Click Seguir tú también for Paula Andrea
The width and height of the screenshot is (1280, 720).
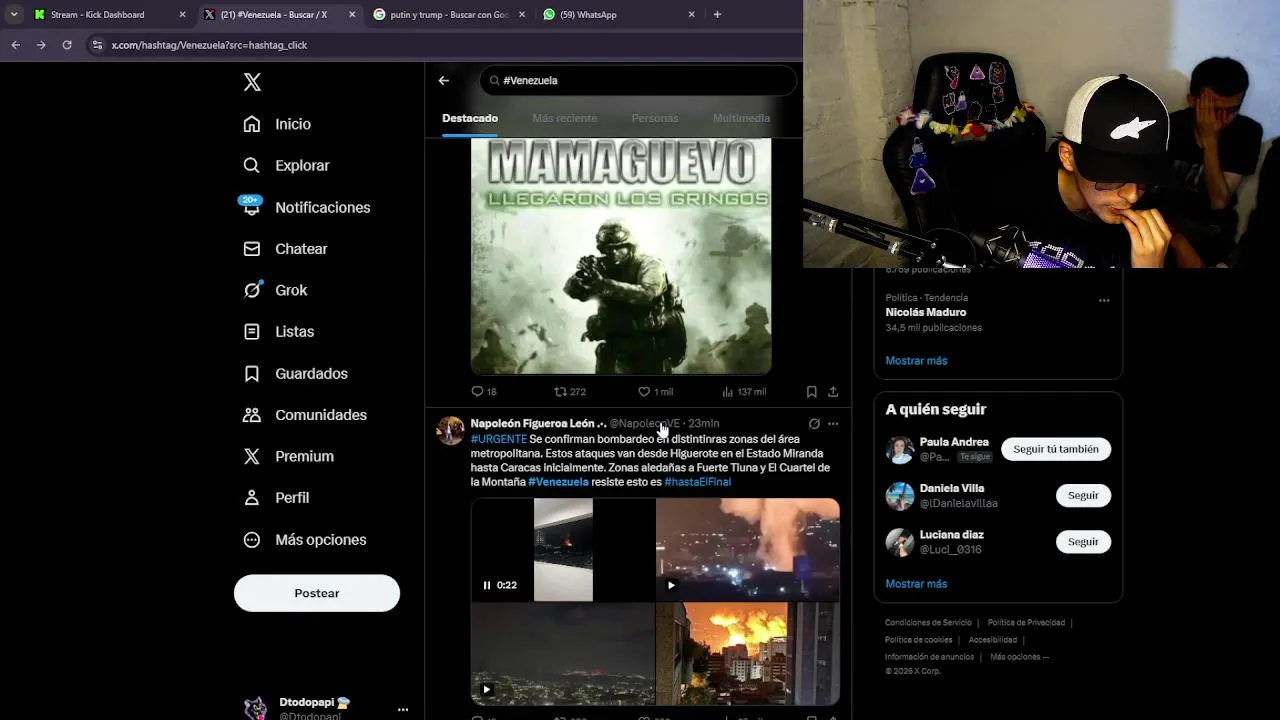tap(1055, 449)
